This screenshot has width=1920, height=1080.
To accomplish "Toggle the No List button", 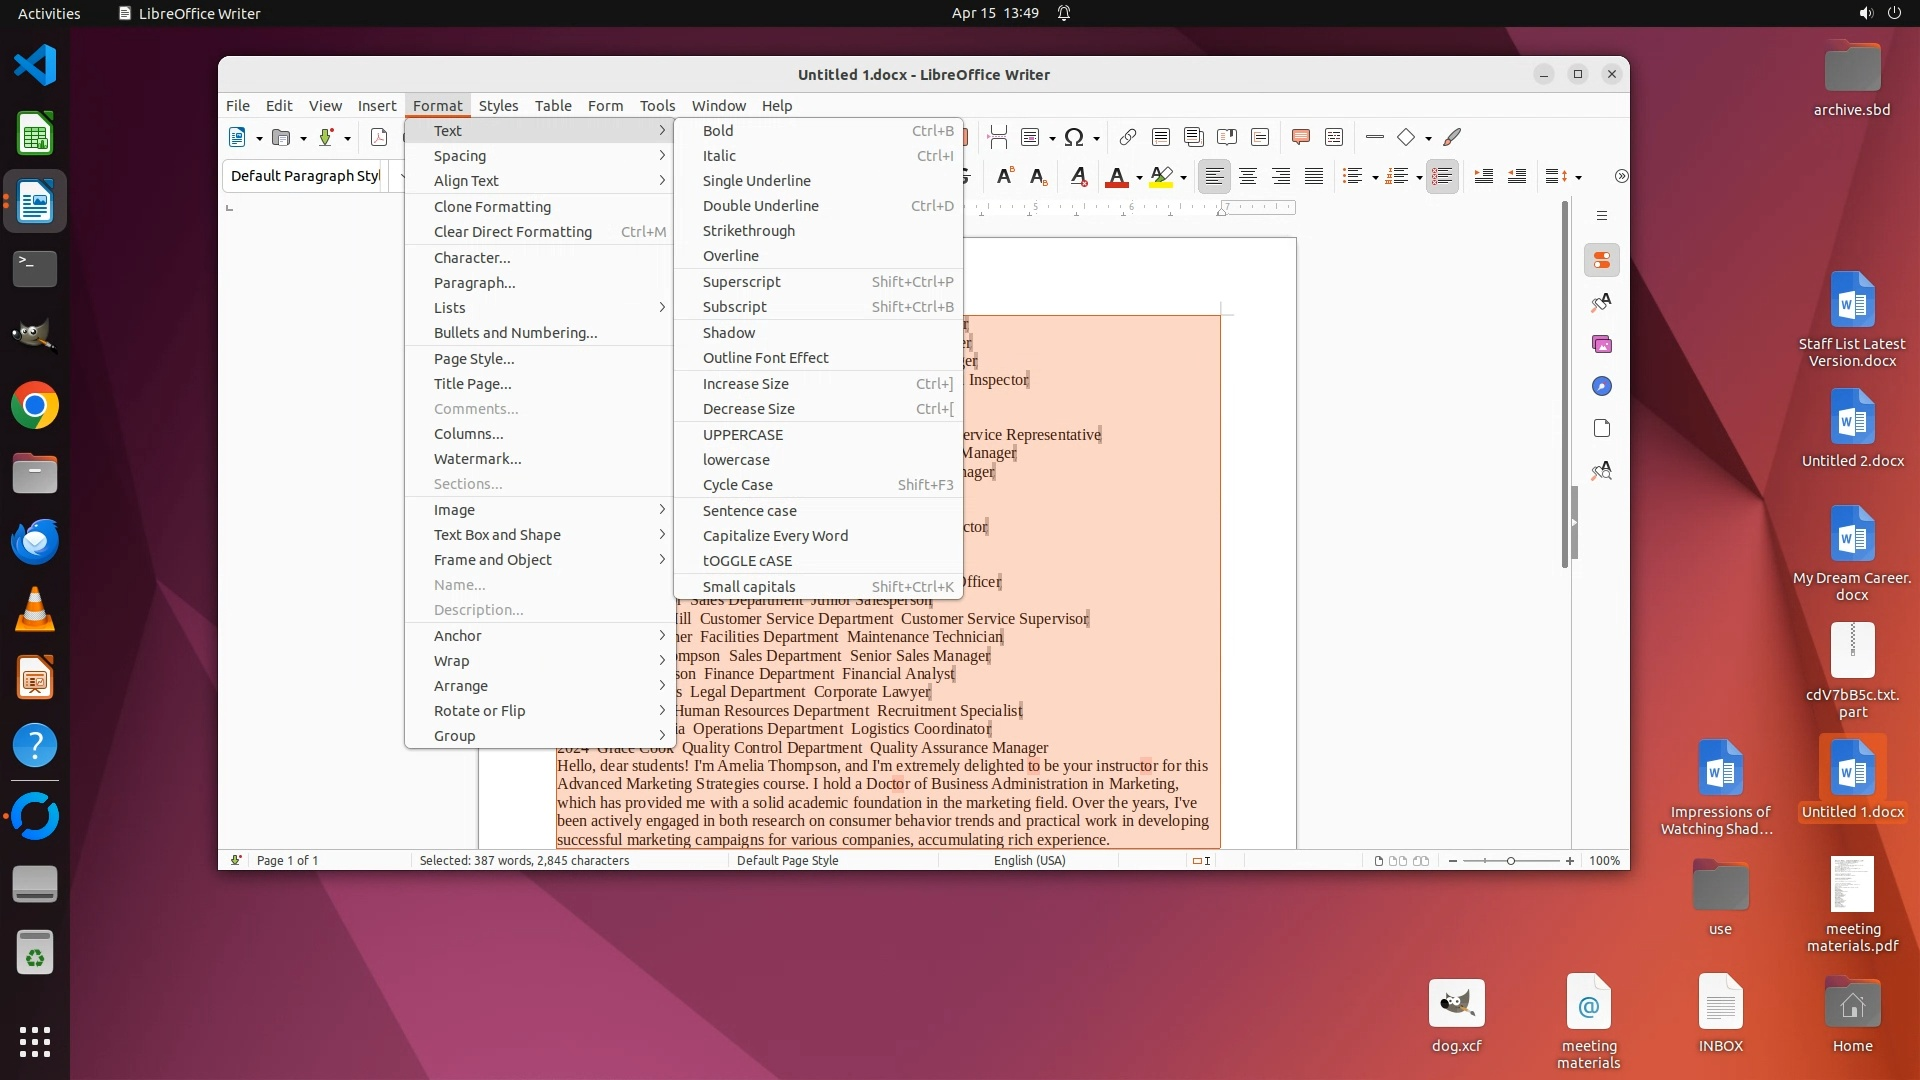I will pyautogui.click(x=1442, y=177).
